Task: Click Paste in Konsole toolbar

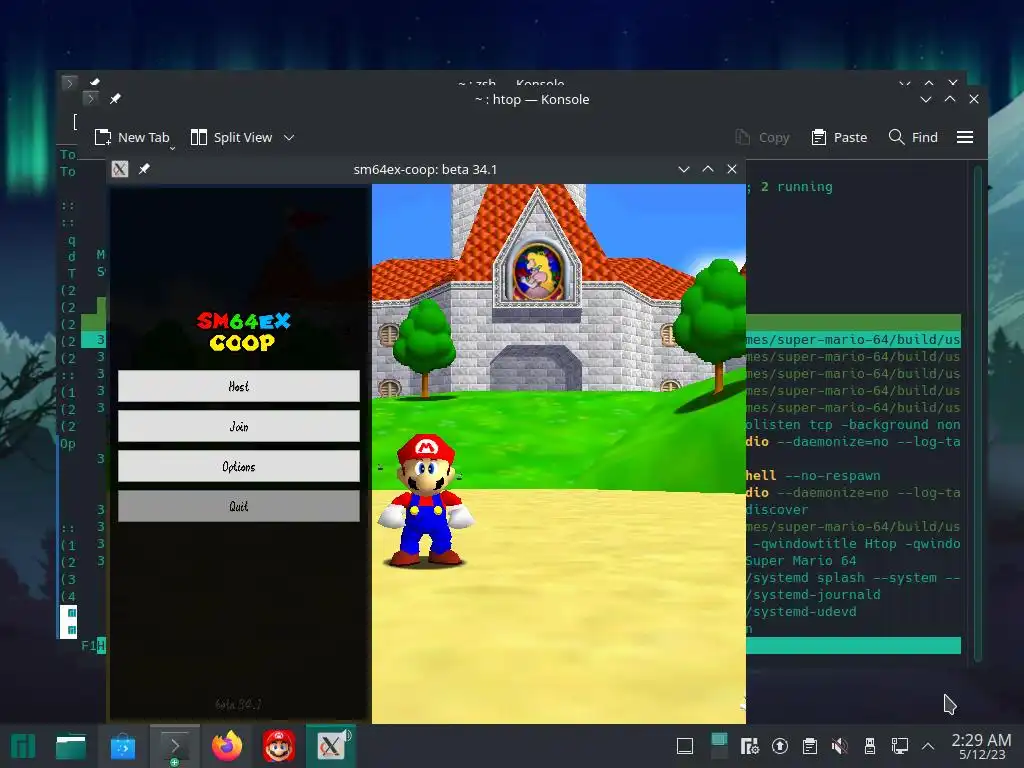Action: [839, 137]
